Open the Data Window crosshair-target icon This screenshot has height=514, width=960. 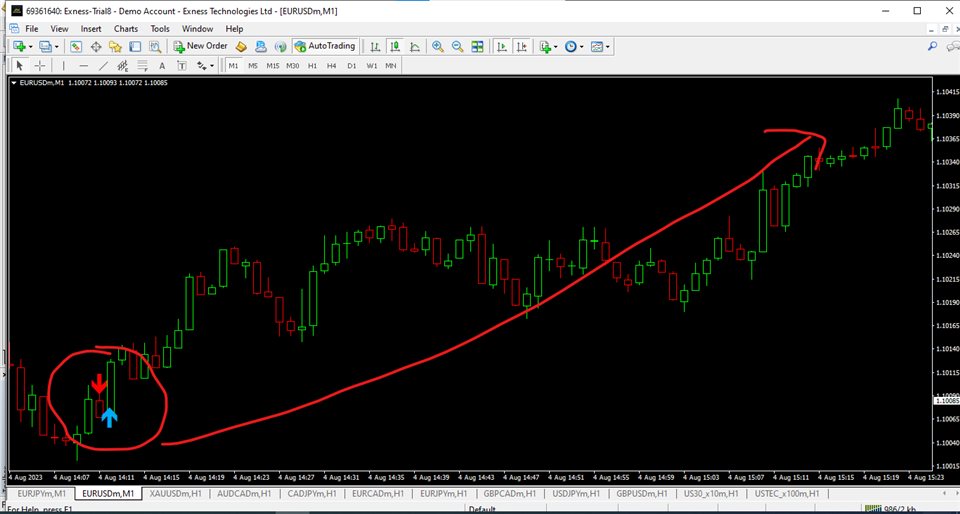click(96, 47)
